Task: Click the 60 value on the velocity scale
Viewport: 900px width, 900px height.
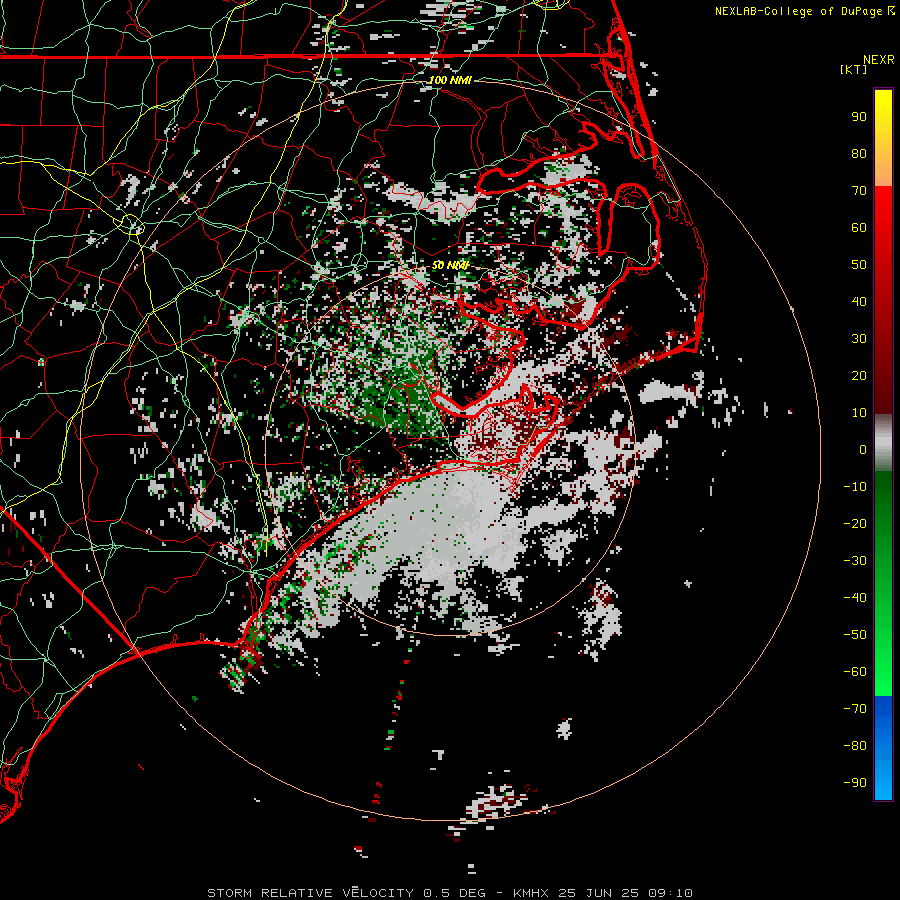Action: point(859,228)
